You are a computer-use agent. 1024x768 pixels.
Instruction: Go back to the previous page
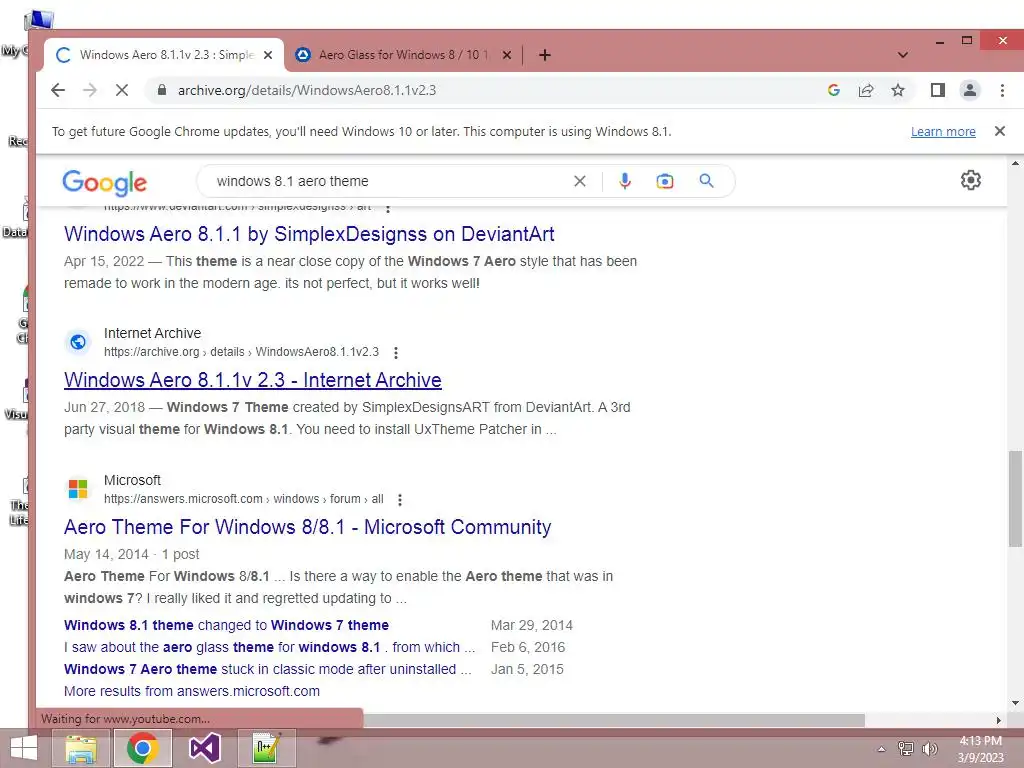(x=58, y=90)
